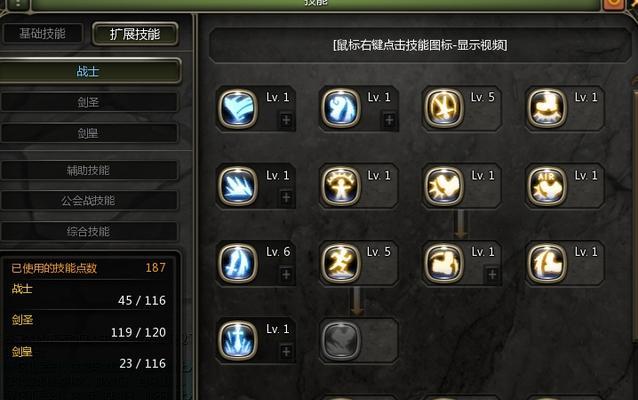Select the grayed-out locked skill icon
638x400 pixels.
[341, 341]
